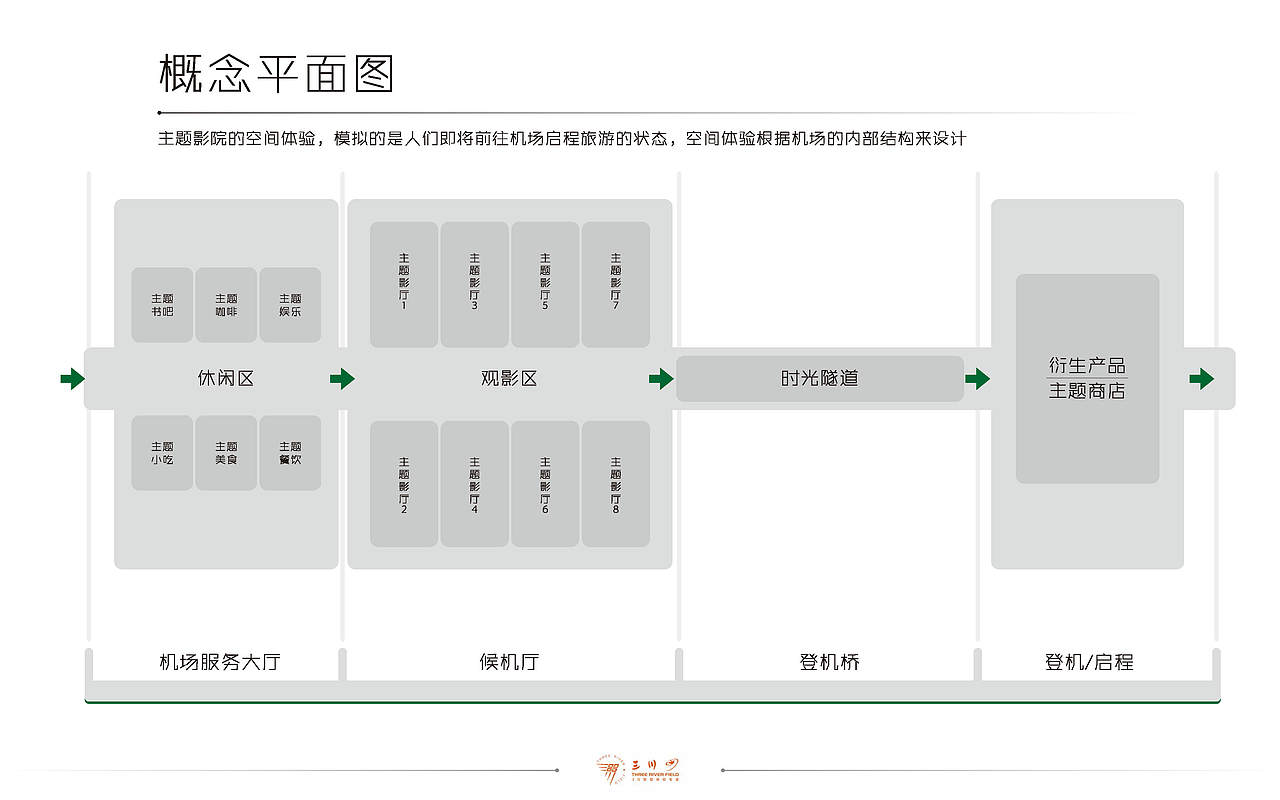Expand the 衍生产品主题商店 block

(x=1087, y=378)
